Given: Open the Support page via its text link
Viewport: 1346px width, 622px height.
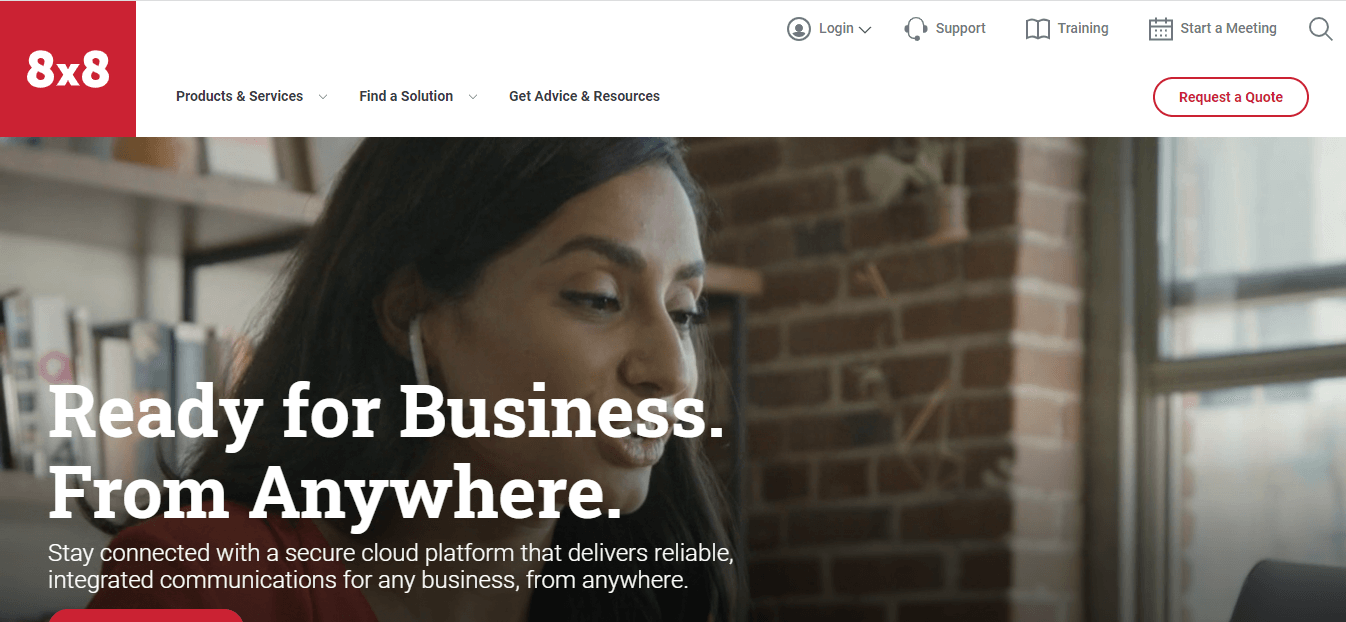Looking at the screenshot, I should (x=958, y=28).
